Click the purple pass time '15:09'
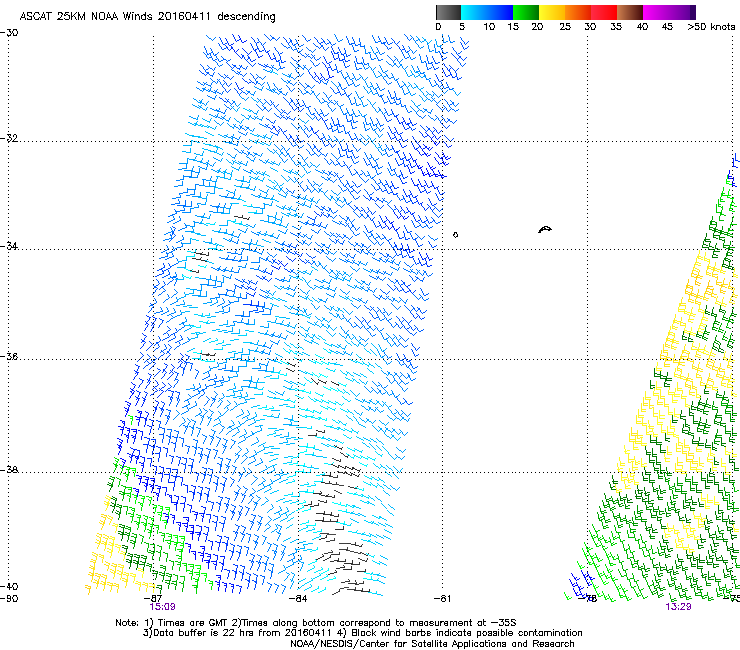 (x=162, y=607)
